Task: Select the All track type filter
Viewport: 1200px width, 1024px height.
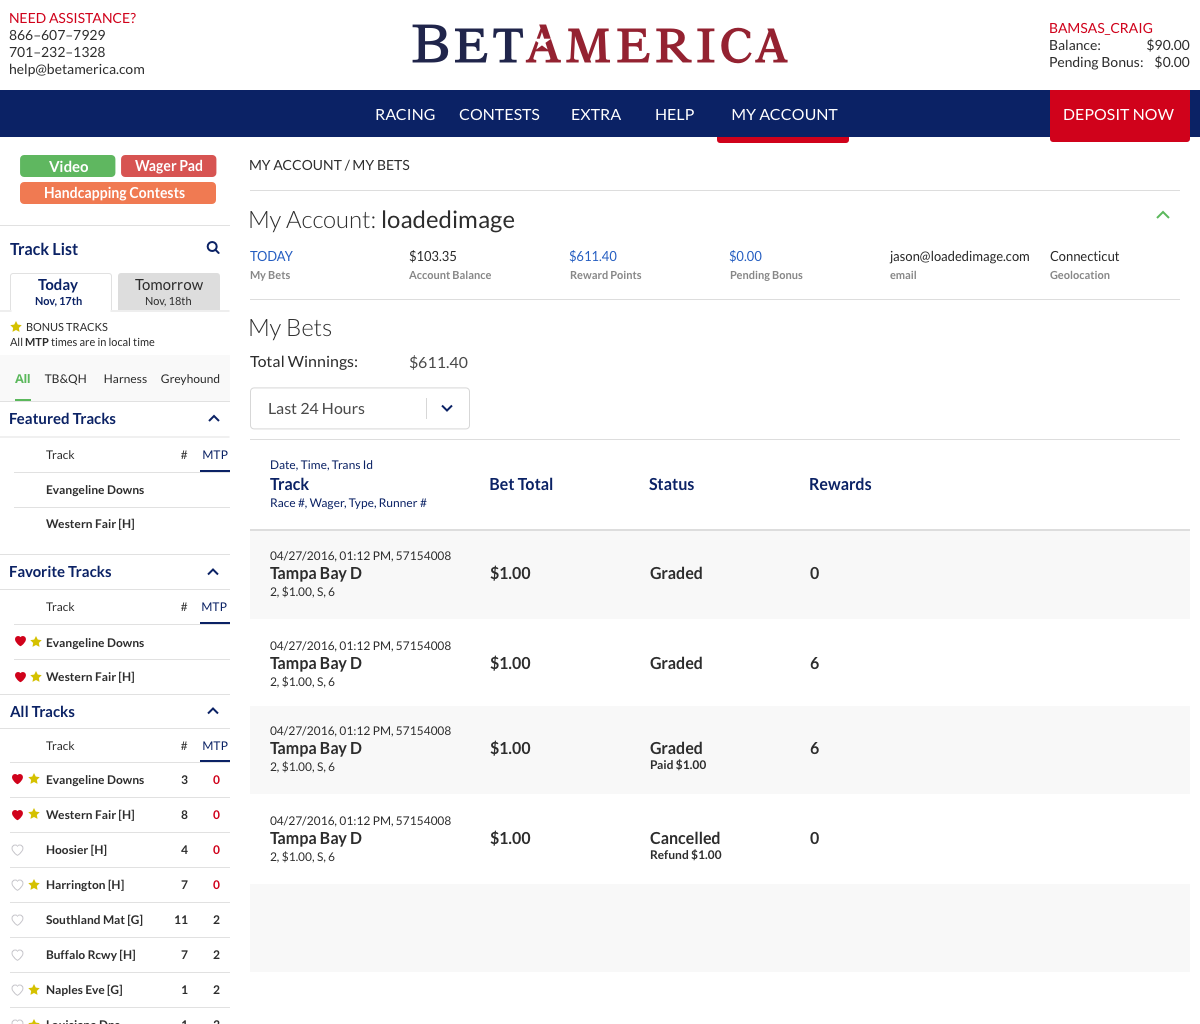Action: click(23, 379)
